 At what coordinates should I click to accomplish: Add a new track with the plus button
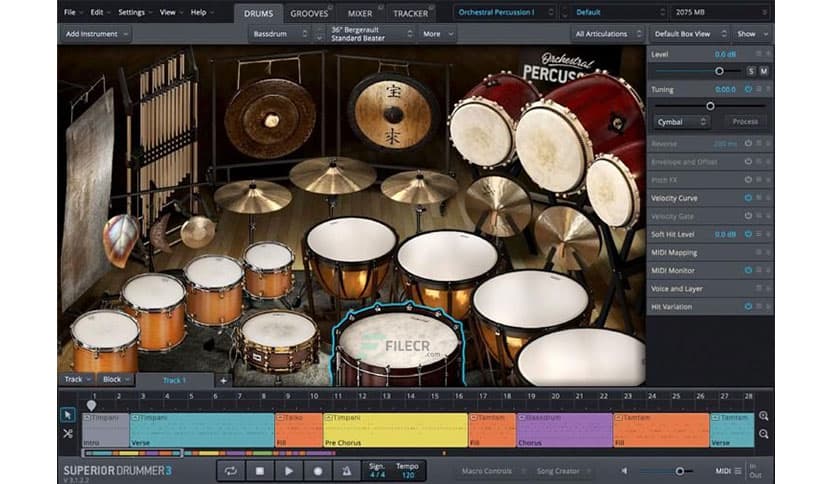tap(223, 380)
